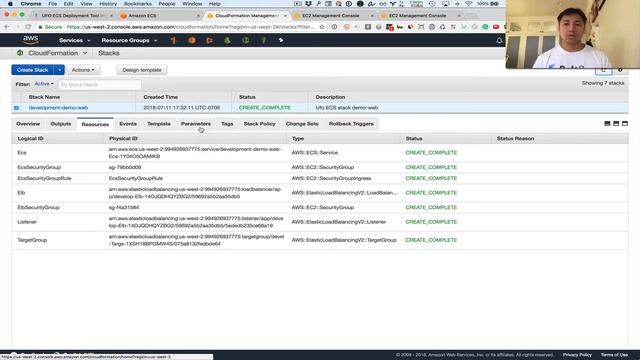Image resolution: width=640 pixels, height=360 pixels.
Task: Click the TargetGroup logical ID cell
Action: coord(32,240)
